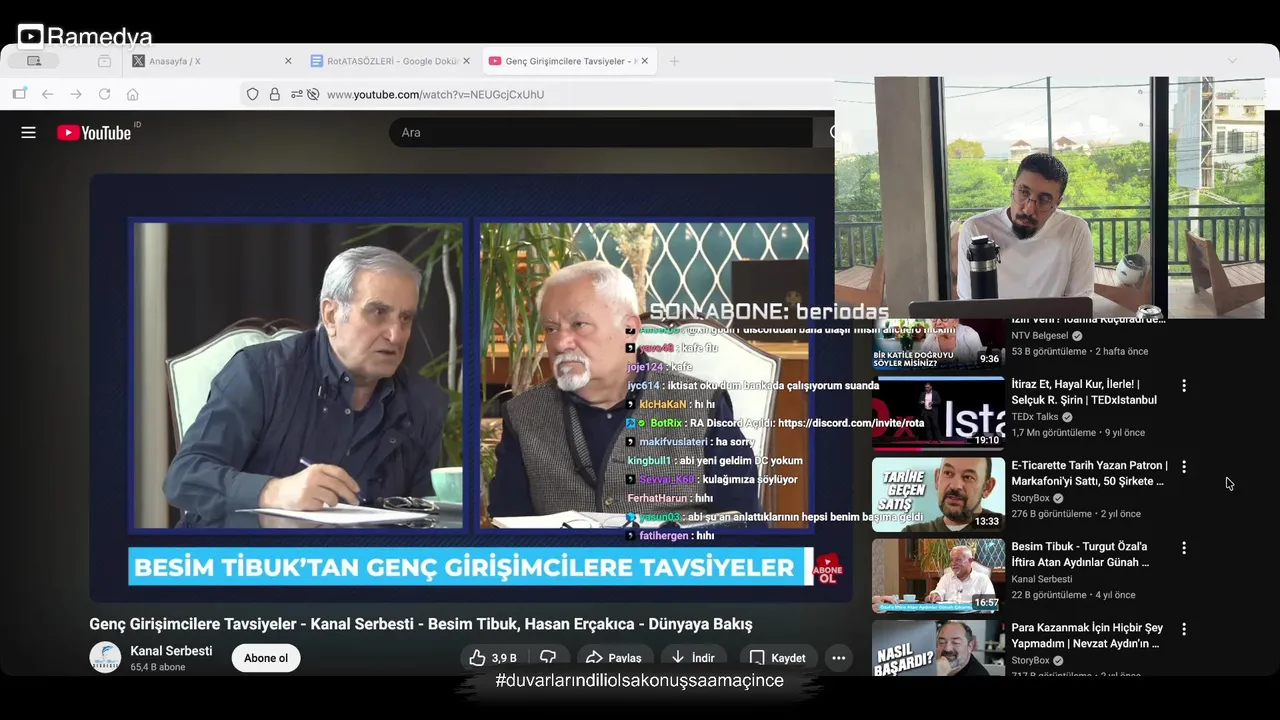Open the browser home page icon
The height and width of the screenshot is (720, 1280).
pyautogui.click(x=132, y=94)
